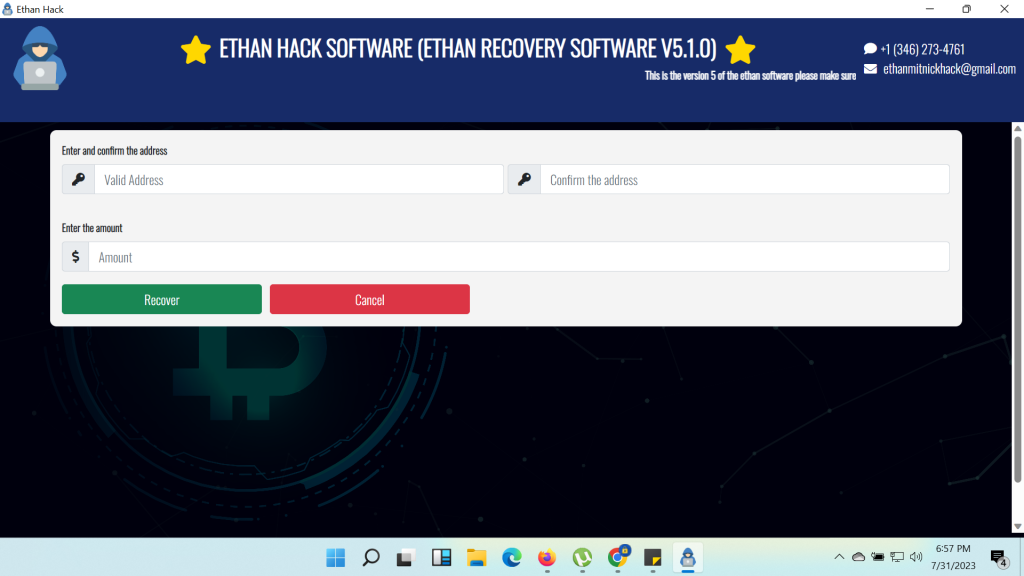Click the hacker avatar logo in header
This screenshot has height=576, width=1024.
pyautogui.click(x=40, y=59)
